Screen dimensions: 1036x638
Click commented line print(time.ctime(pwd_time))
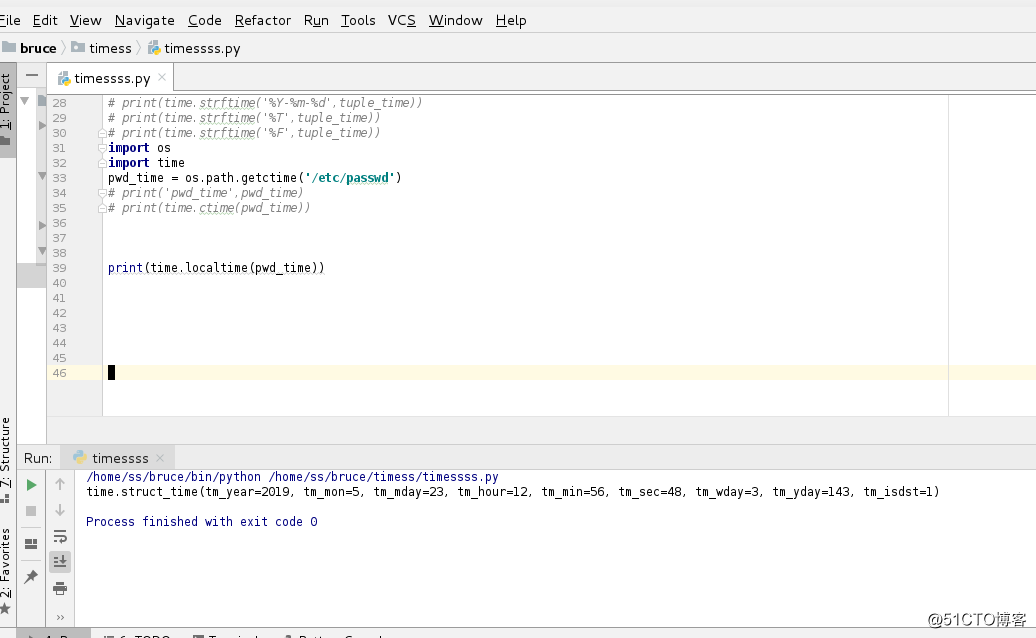[209, 207]
